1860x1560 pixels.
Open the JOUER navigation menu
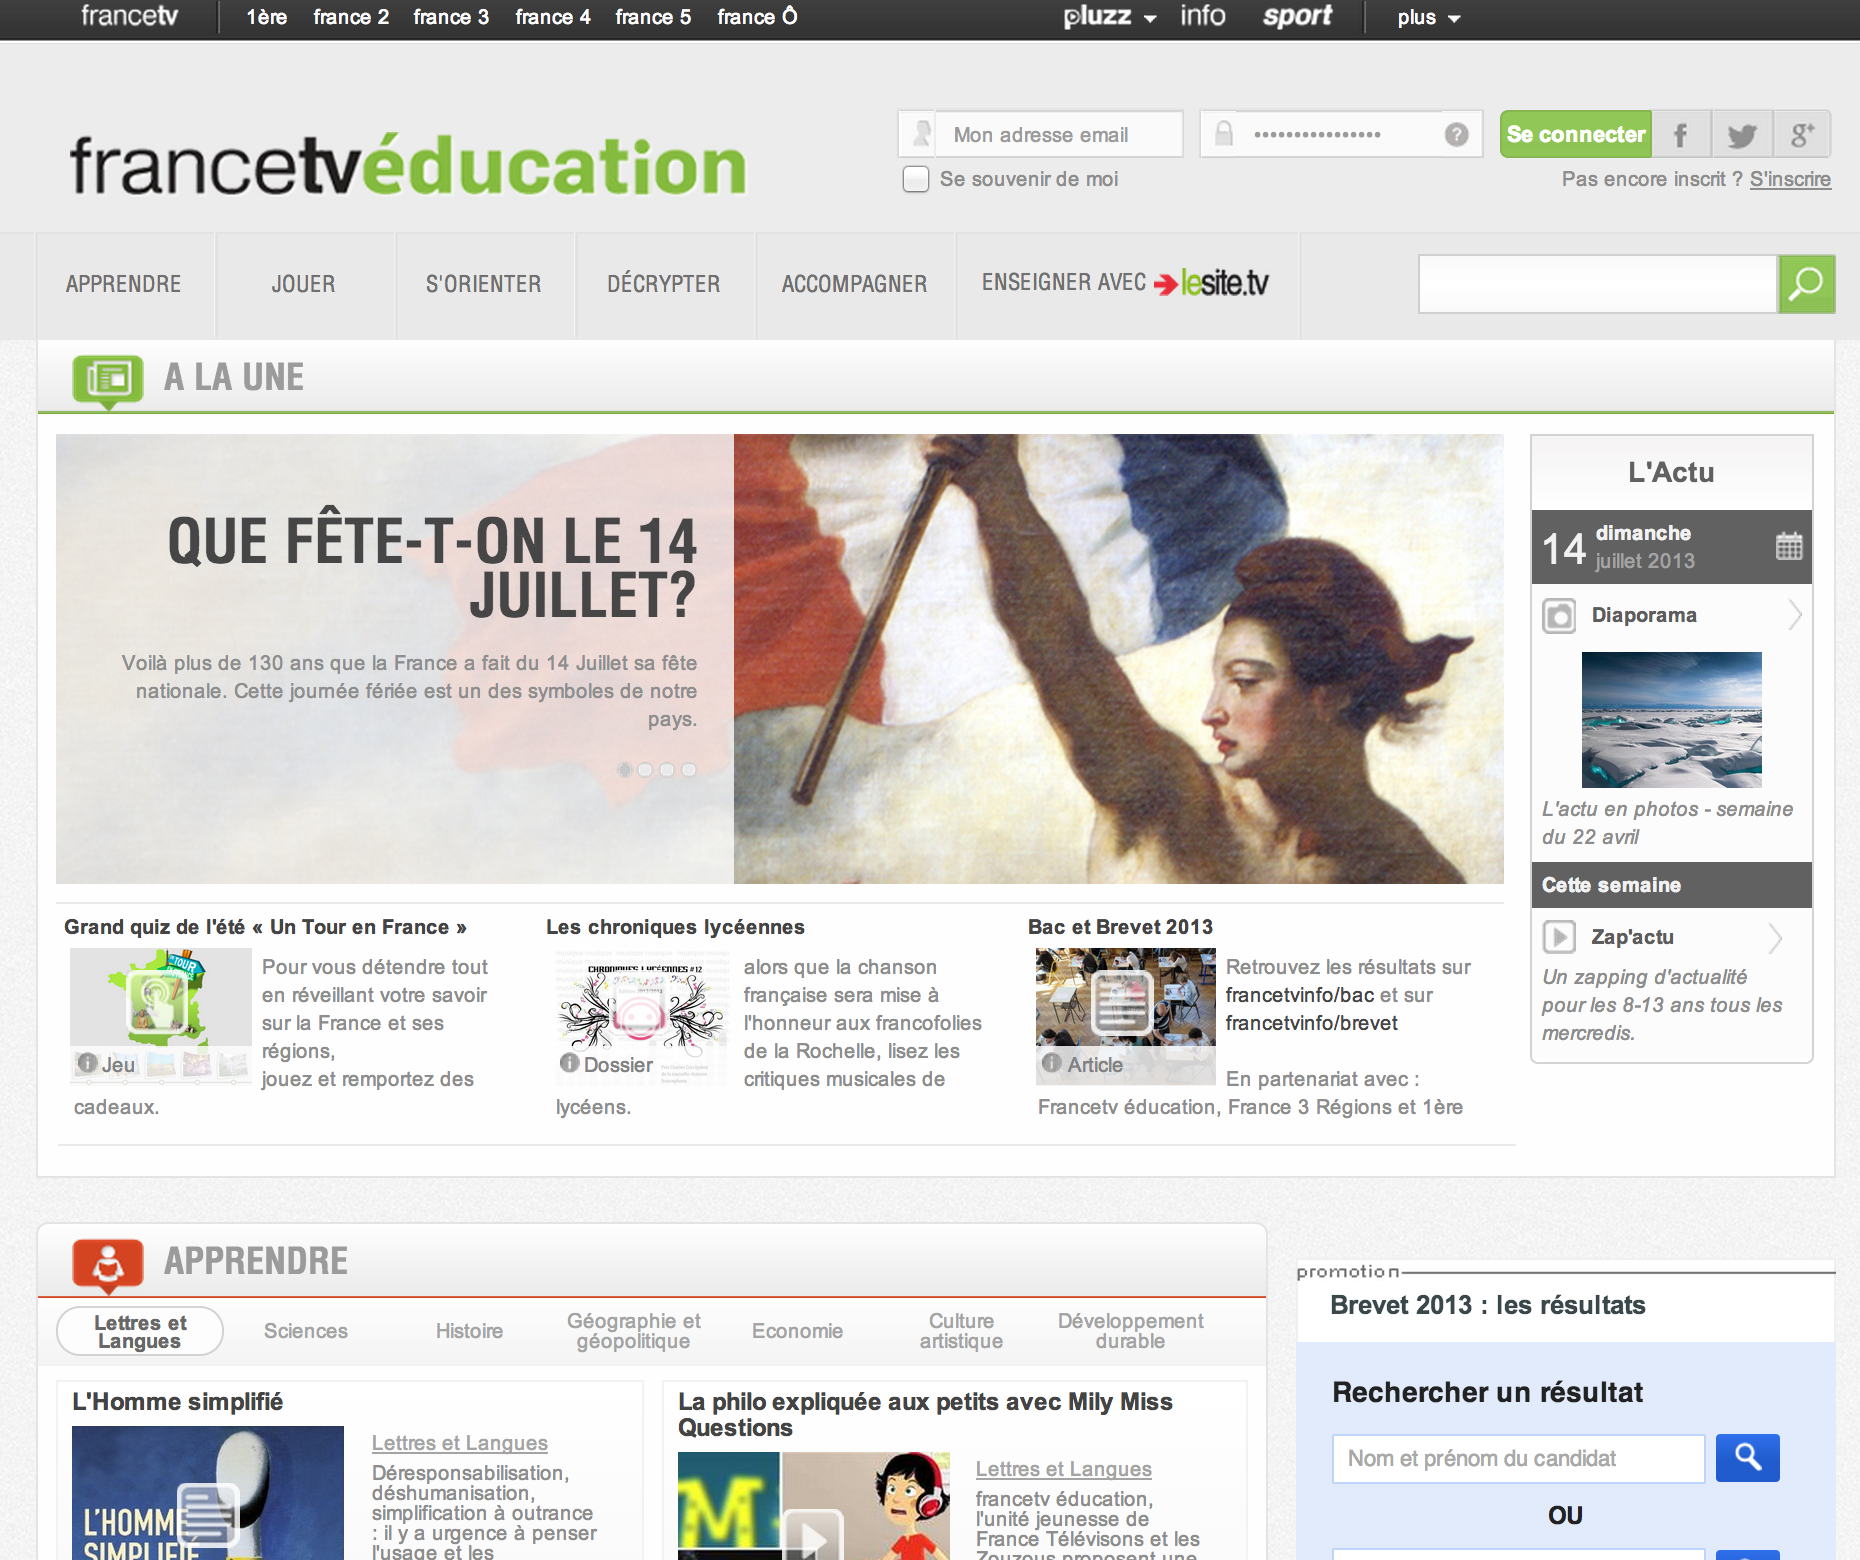tap(303, 285)
